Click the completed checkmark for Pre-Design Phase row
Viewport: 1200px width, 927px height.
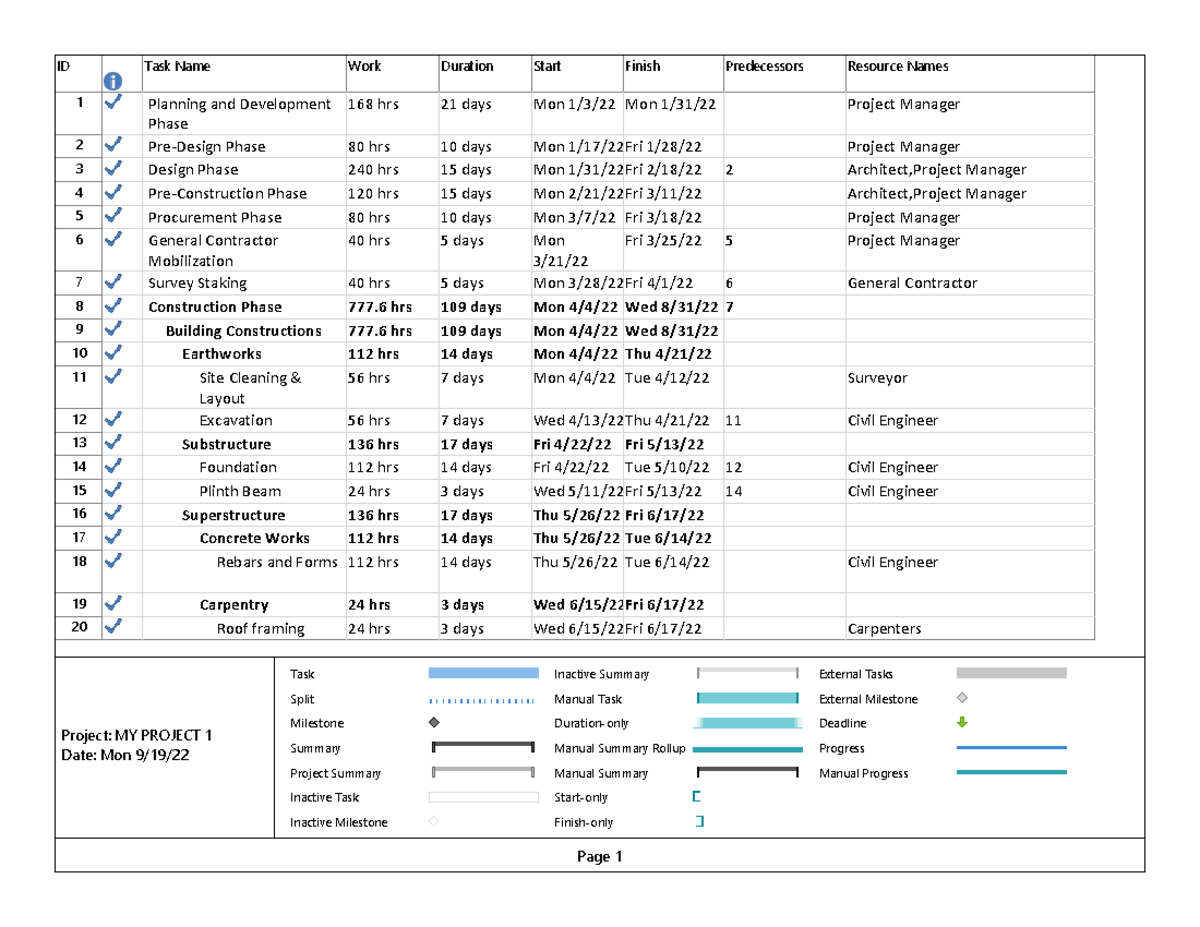pos(113,145)
